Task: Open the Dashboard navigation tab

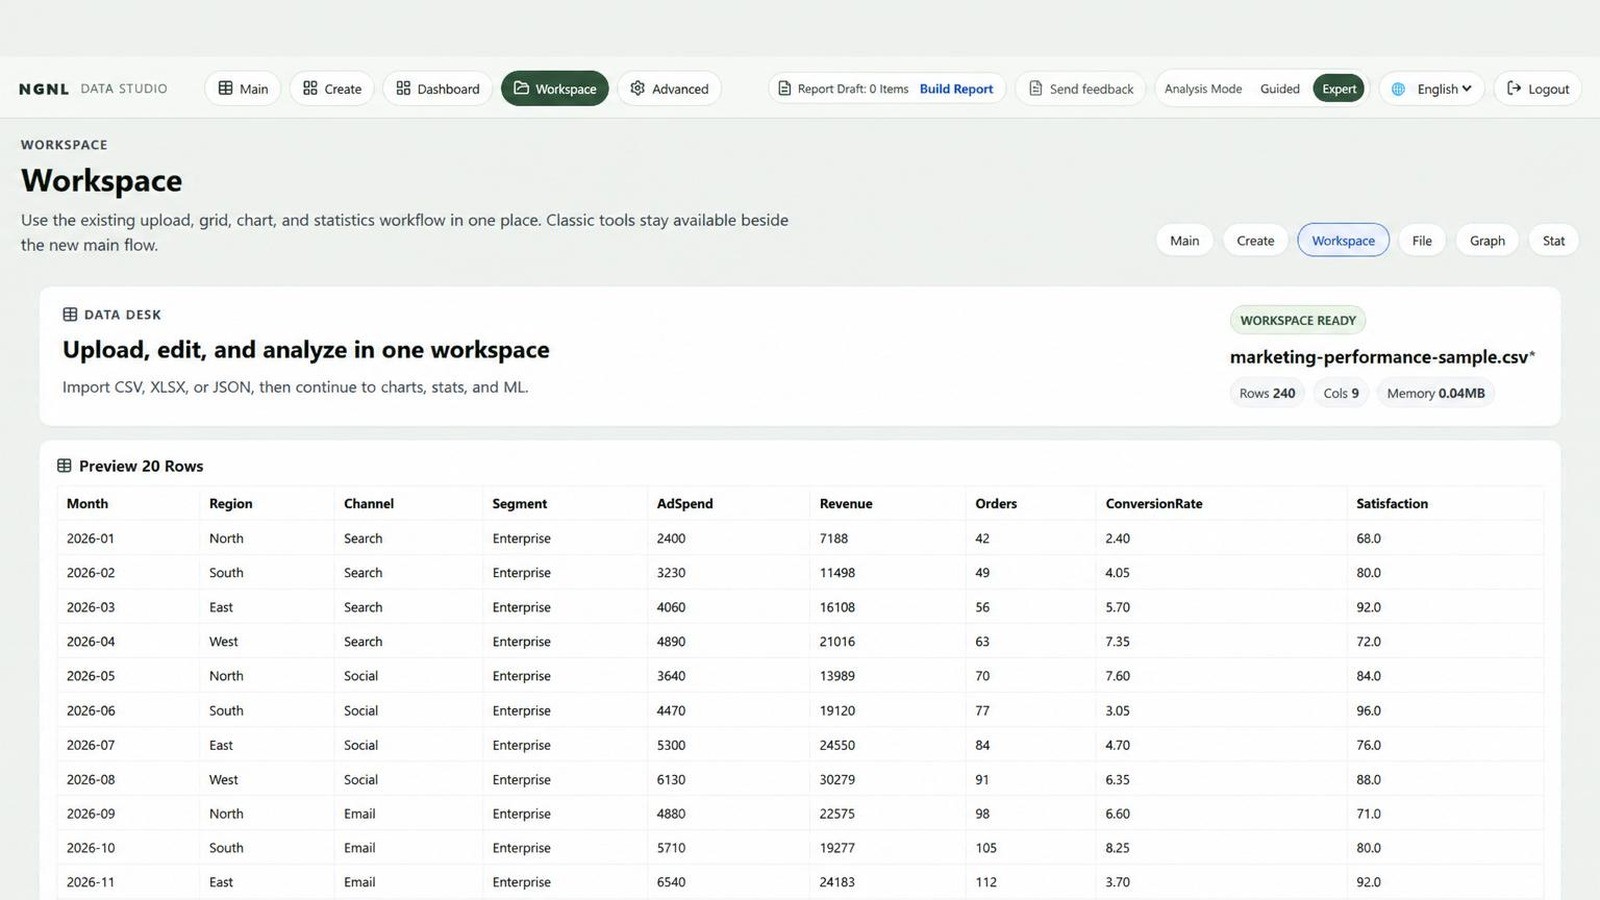Action: tap(438, 88)
